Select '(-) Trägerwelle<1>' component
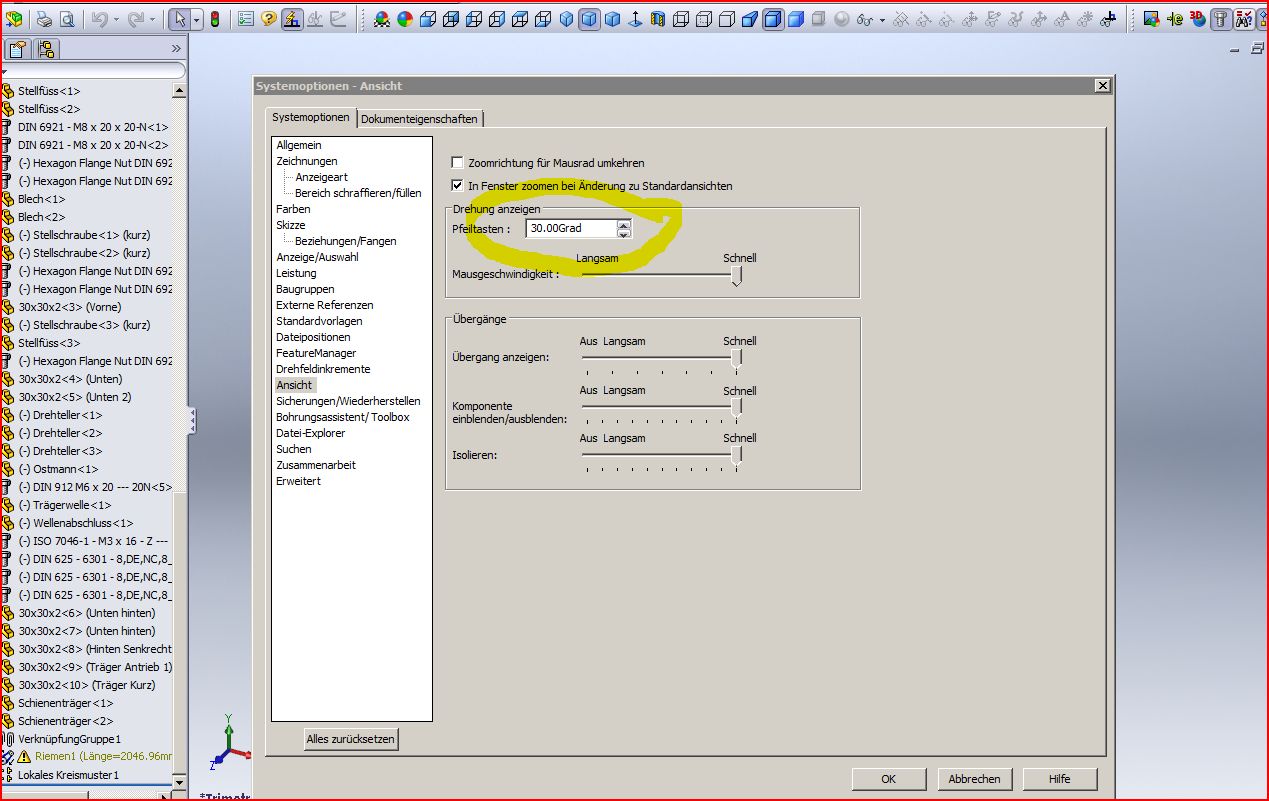 pos(65,505)
